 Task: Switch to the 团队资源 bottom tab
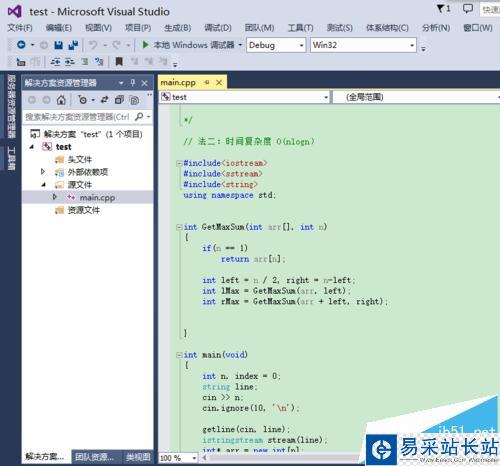pos(94,457)
